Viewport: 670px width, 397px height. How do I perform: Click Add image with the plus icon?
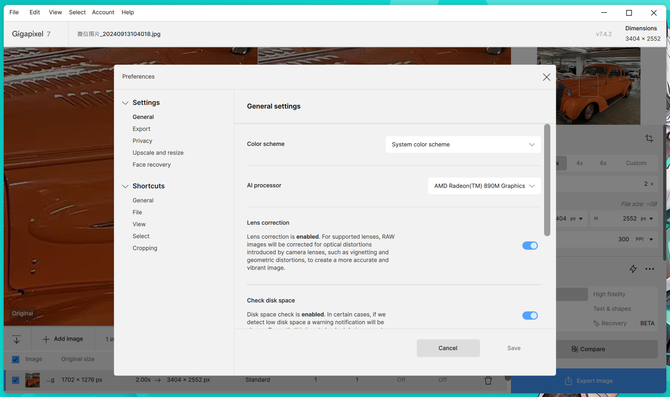pos(63,339)
